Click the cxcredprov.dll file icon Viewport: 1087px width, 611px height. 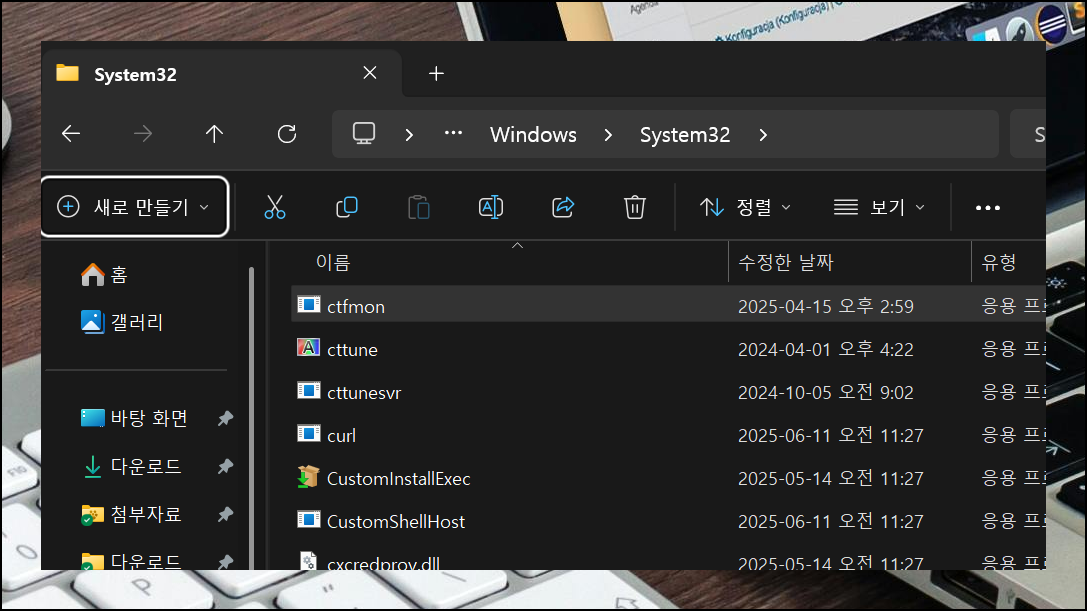(x=308, y=560)
